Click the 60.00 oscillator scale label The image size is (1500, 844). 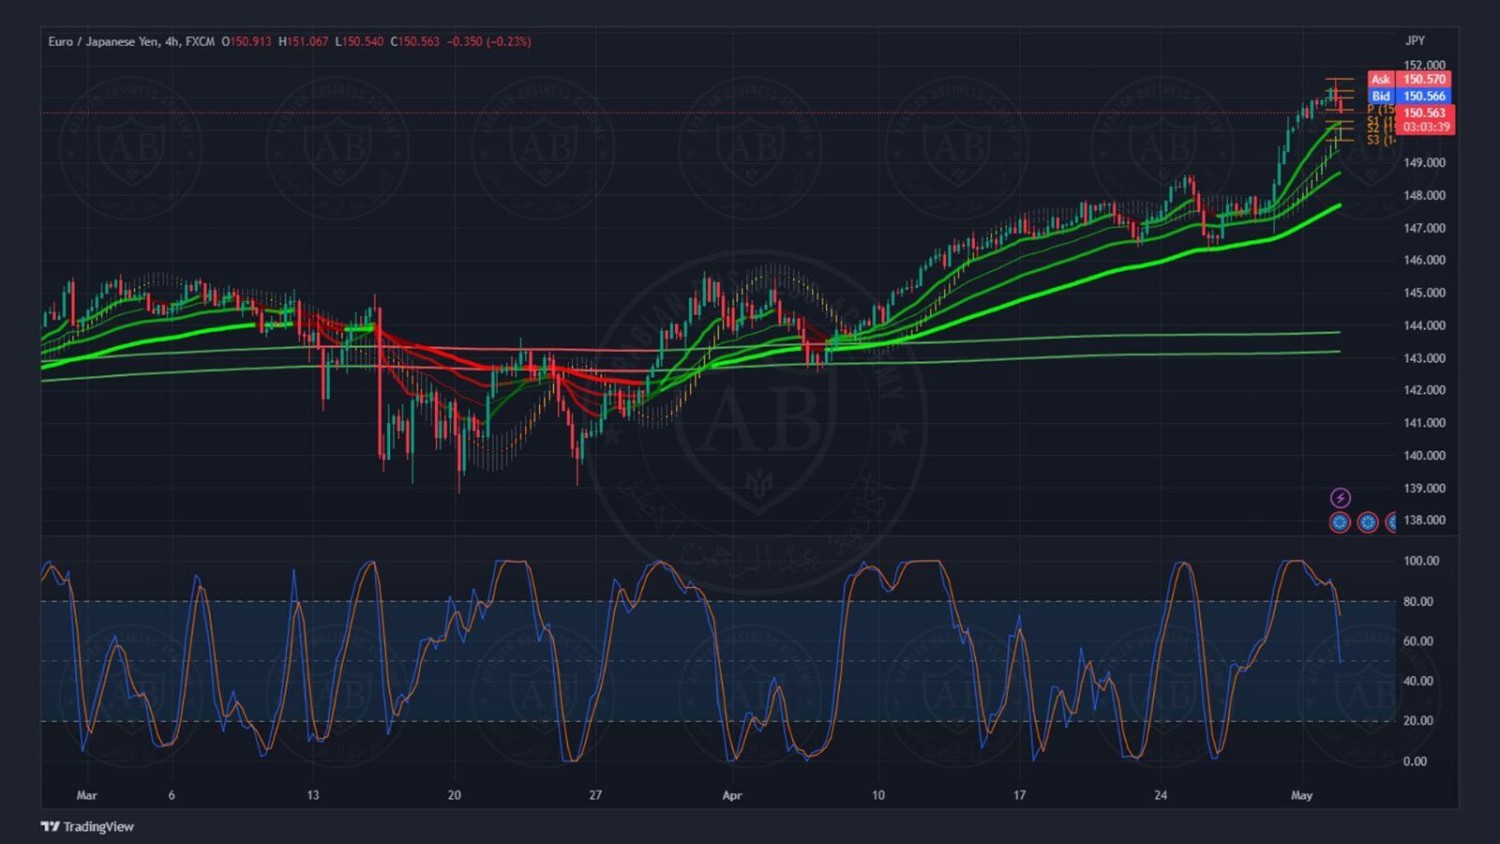coord(1418,641)
